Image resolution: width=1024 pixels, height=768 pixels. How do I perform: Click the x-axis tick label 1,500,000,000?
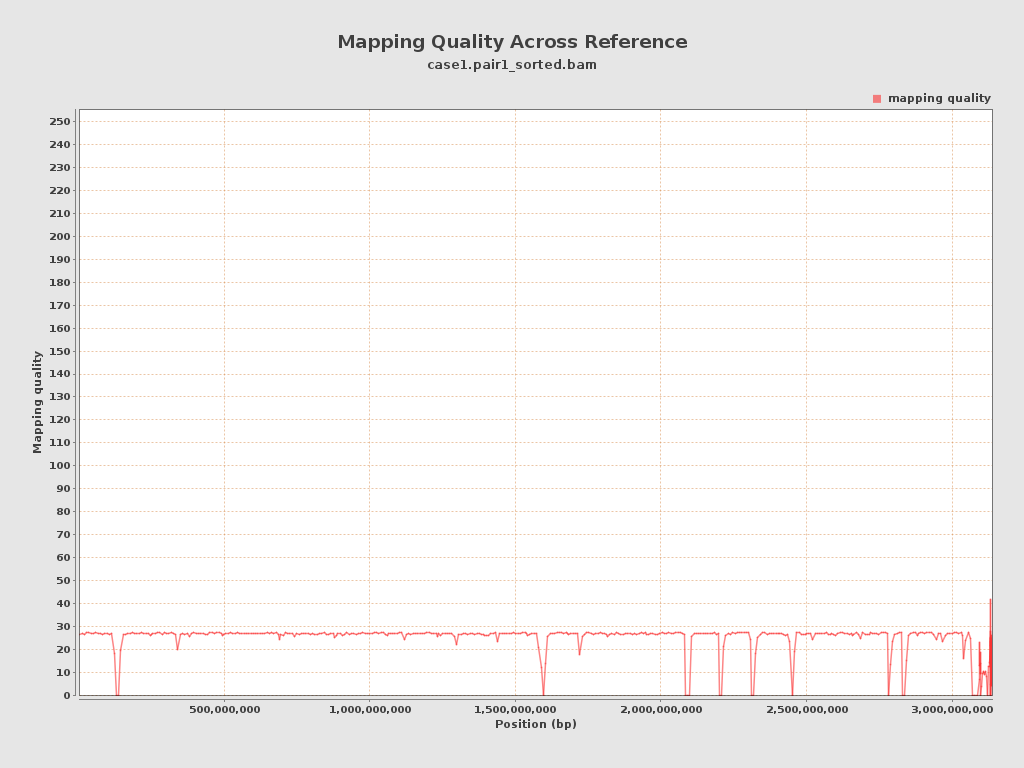coord(515,709)
